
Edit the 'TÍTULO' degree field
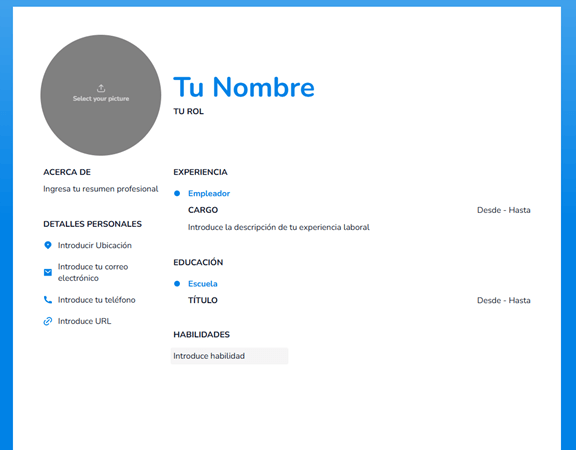click(x=203, y=300)
